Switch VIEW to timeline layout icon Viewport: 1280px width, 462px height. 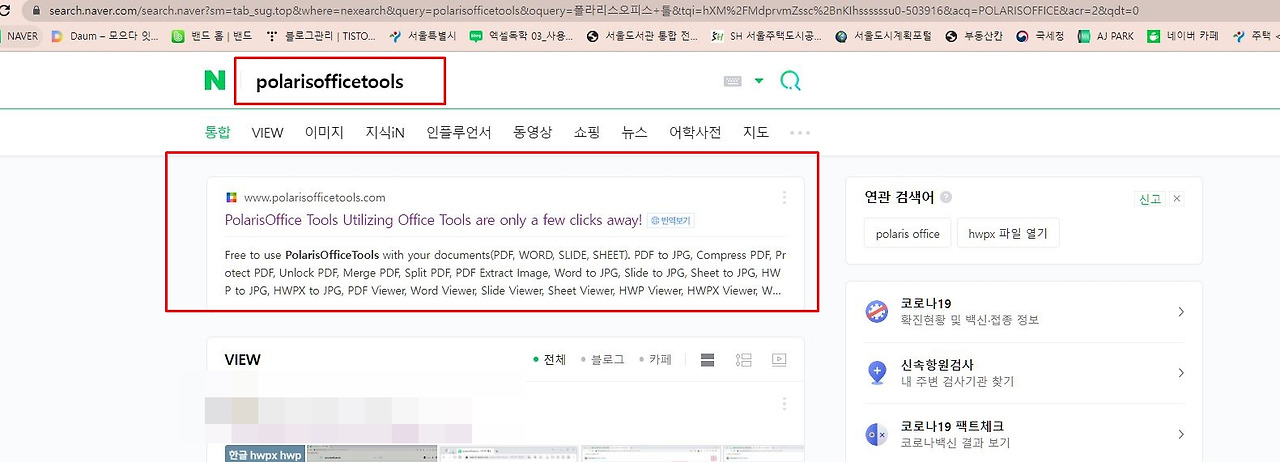(x=743, y=360)
